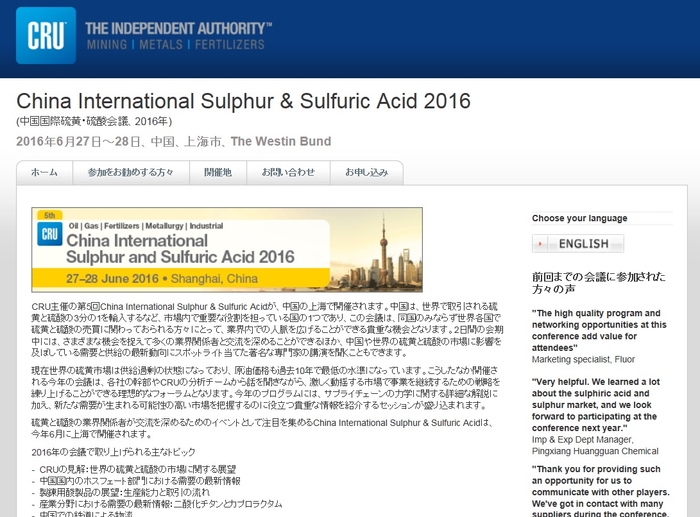Open the お問い合わせ tab
Viewport: 700px width, 517px height.
tap(288, 172)
